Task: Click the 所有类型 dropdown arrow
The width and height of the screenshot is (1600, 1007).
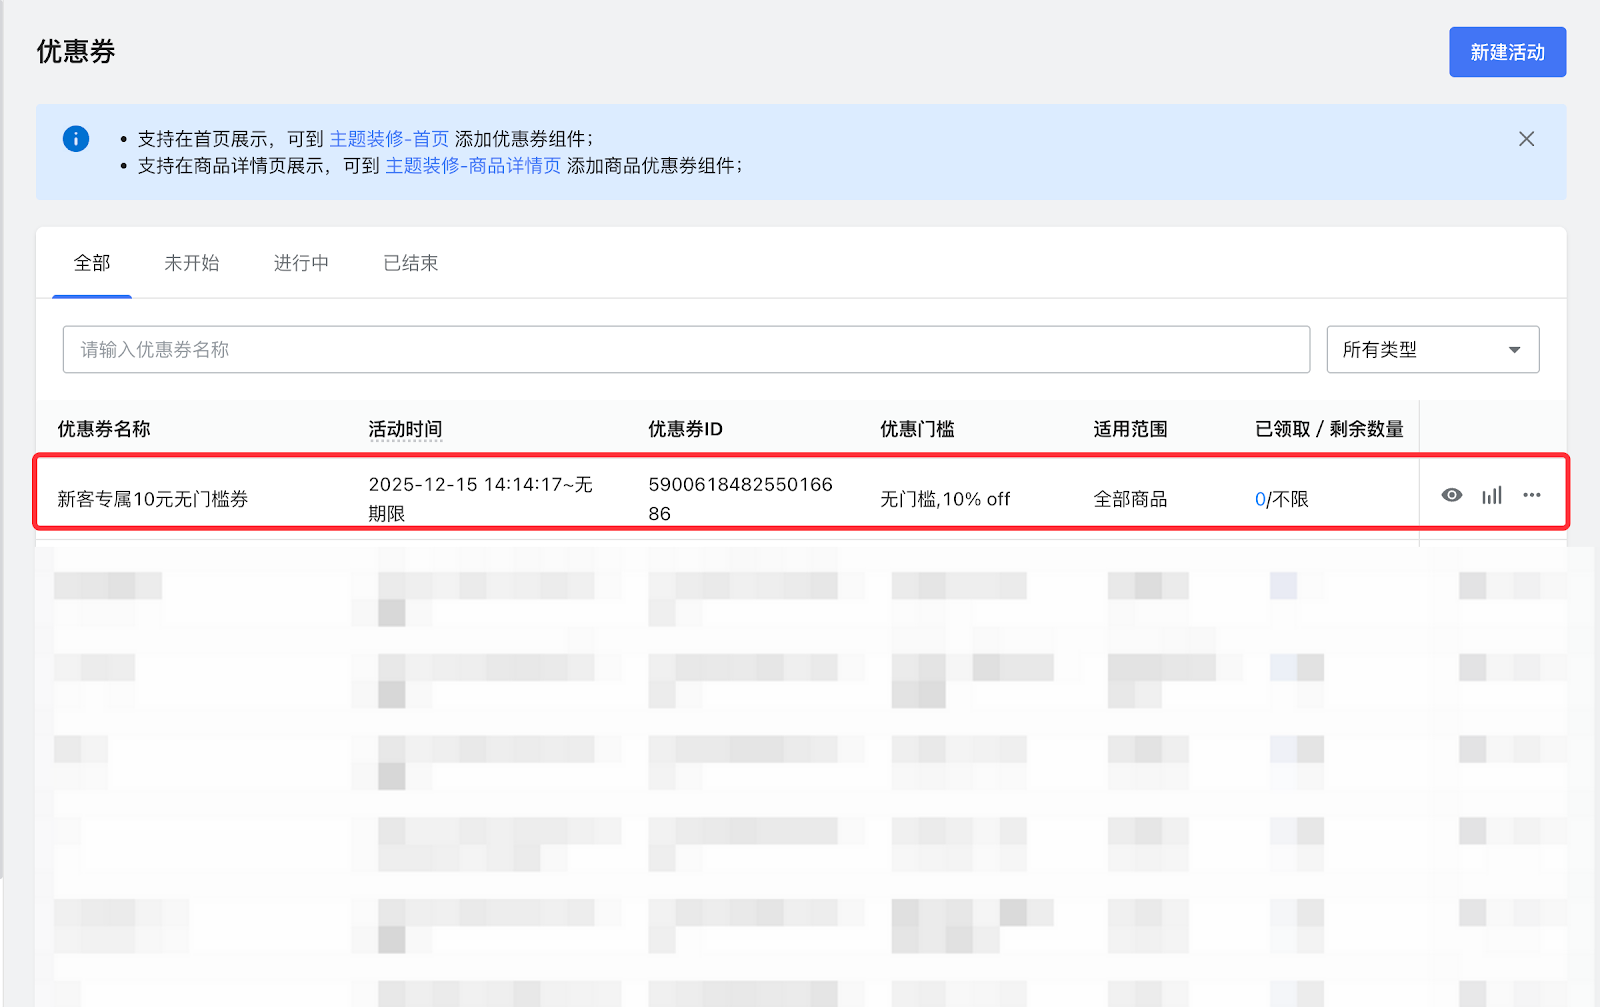Action: [1514, 350]
